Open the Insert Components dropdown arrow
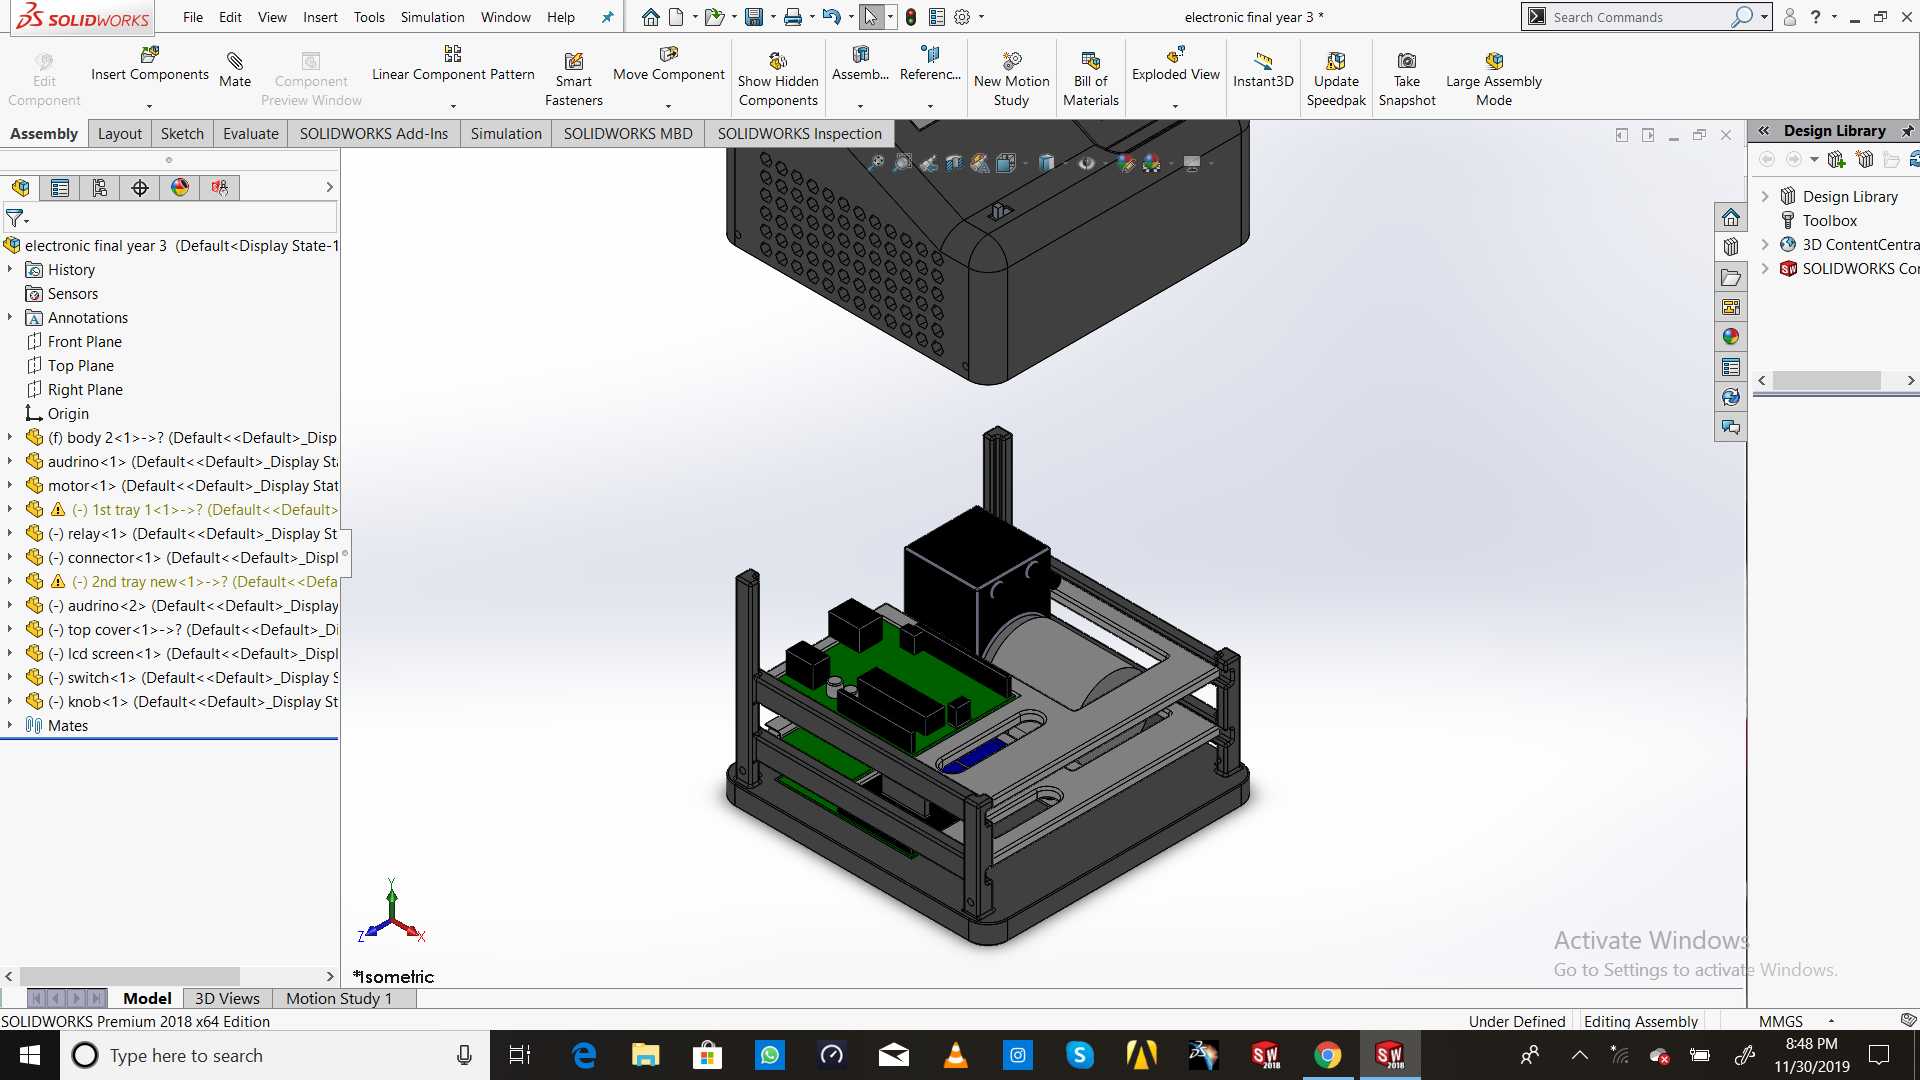 point(149,106)
